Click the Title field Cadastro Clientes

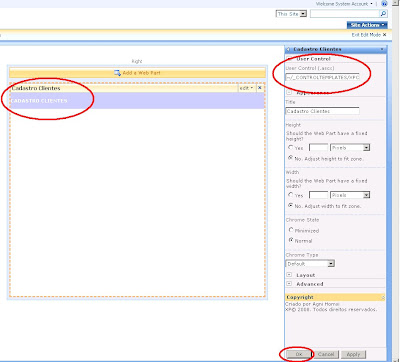pos(322,111)
